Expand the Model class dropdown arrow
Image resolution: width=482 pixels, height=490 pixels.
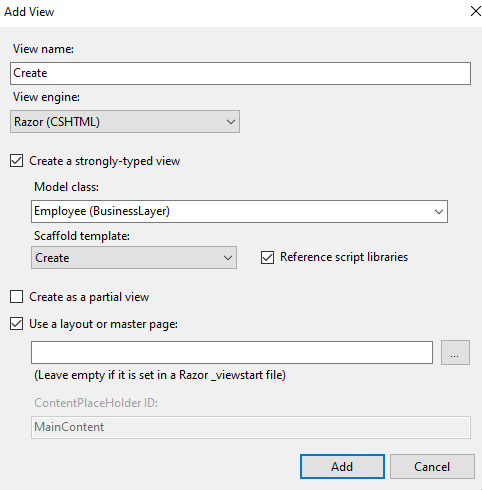tap(439, 212)
